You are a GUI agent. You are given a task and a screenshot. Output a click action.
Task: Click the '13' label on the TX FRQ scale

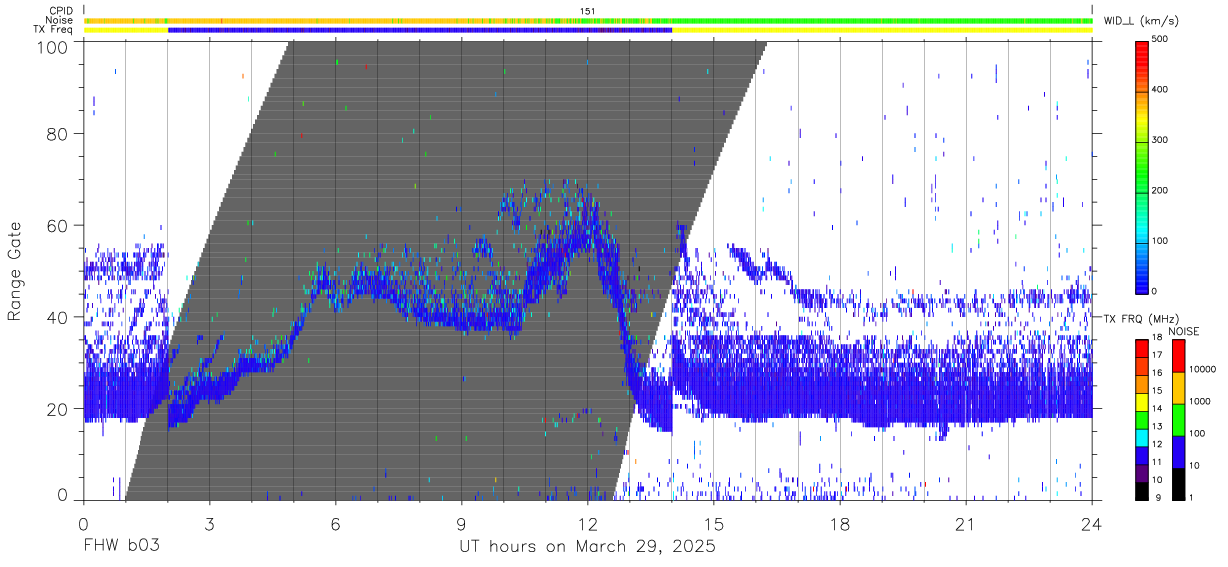(x=1157, y=426)
